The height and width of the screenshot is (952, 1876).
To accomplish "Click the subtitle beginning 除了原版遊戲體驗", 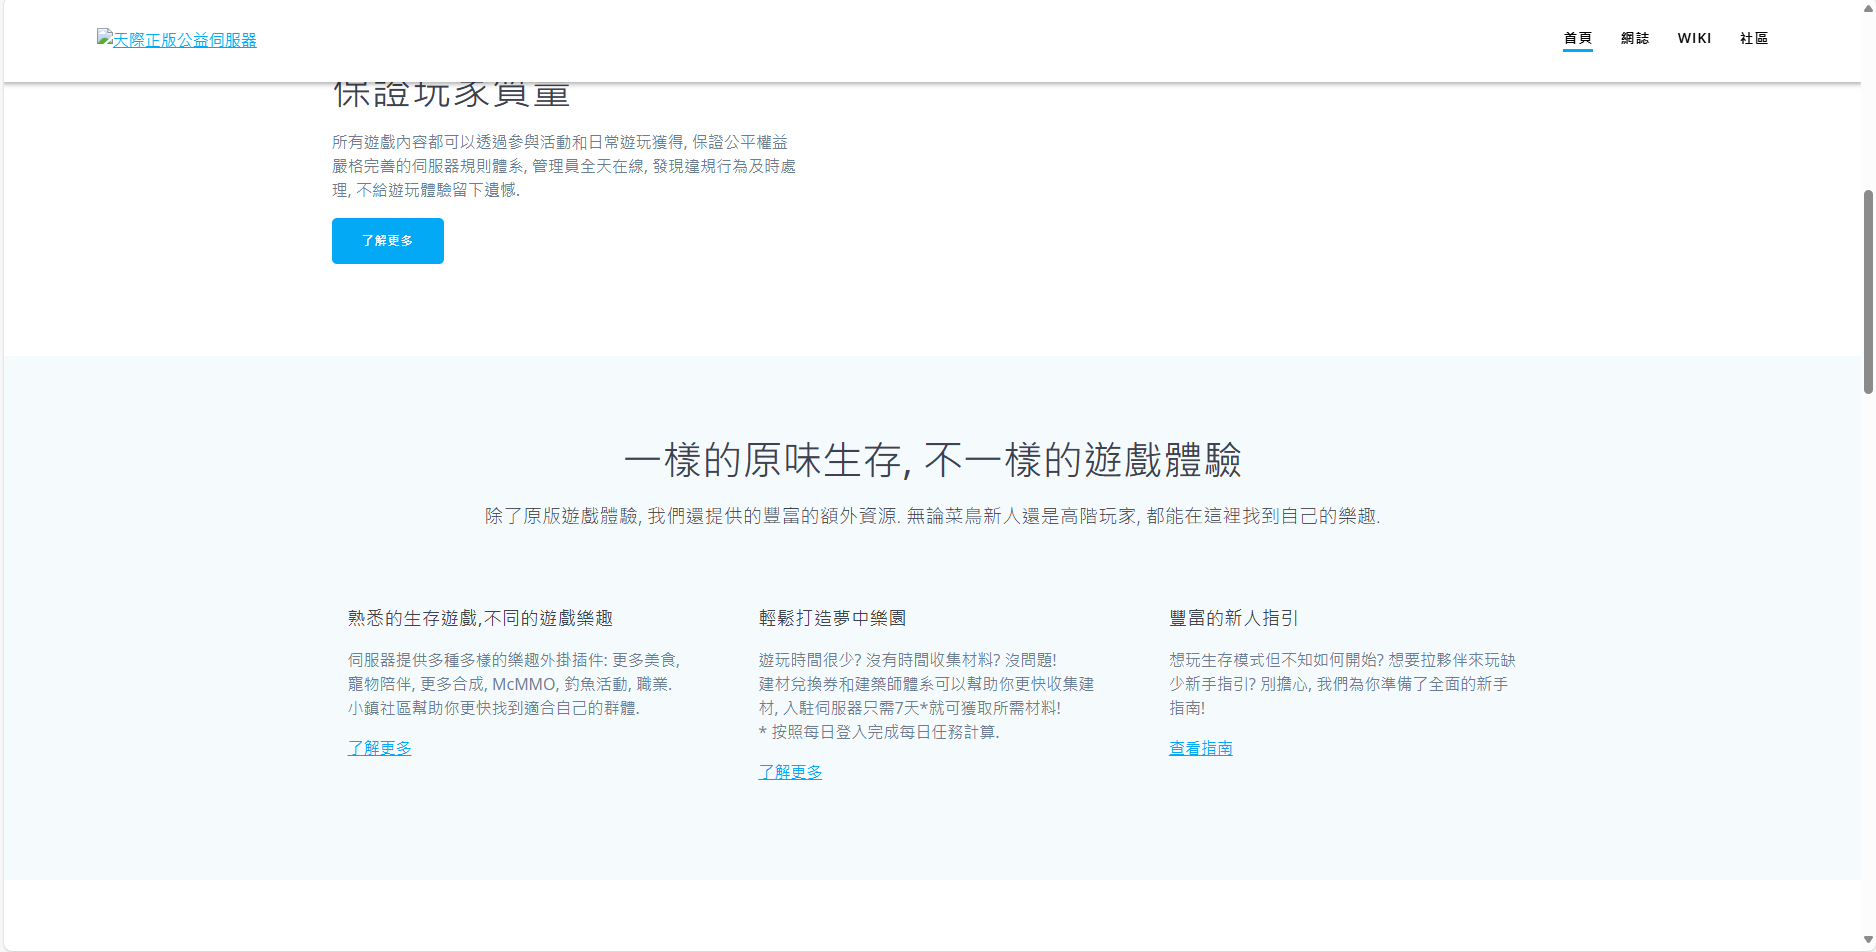I will (x=932, y=516).
